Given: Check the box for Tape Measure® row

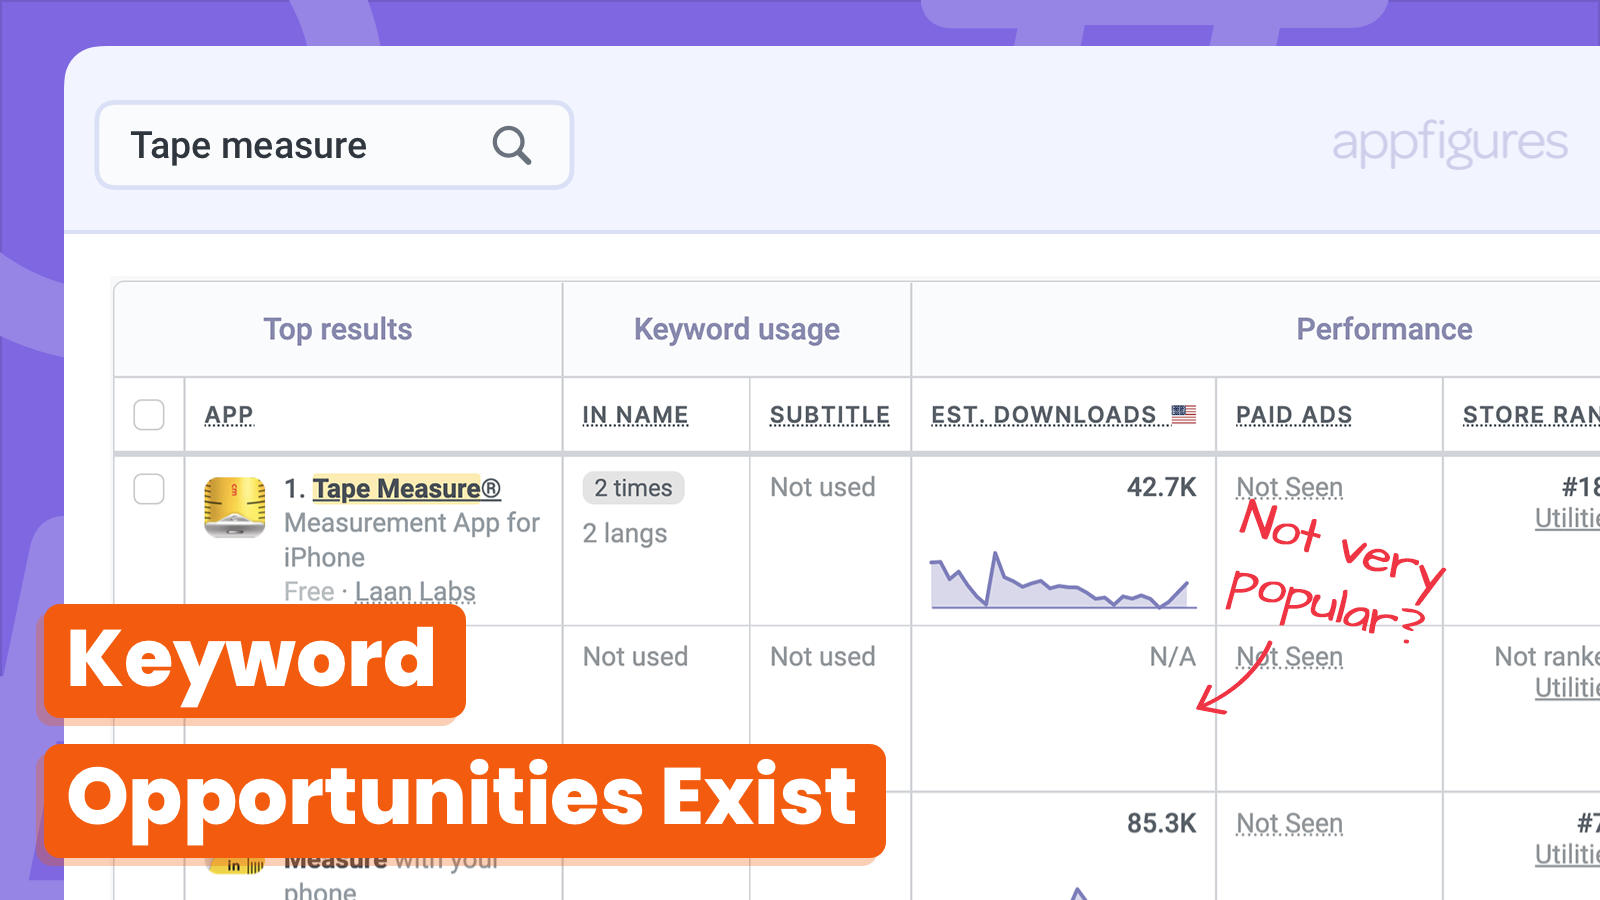Looking at the screenshot, I should pos(149,489).
